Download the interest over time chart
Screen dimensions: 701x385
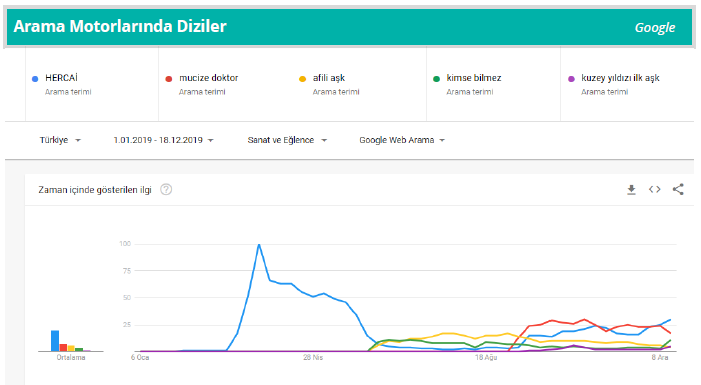pos(631,190)
